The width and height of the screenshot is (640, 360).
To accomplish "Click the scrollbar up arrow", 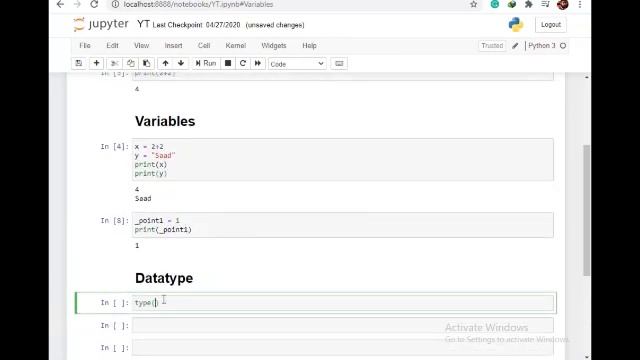I will click(x=587, y=77).
